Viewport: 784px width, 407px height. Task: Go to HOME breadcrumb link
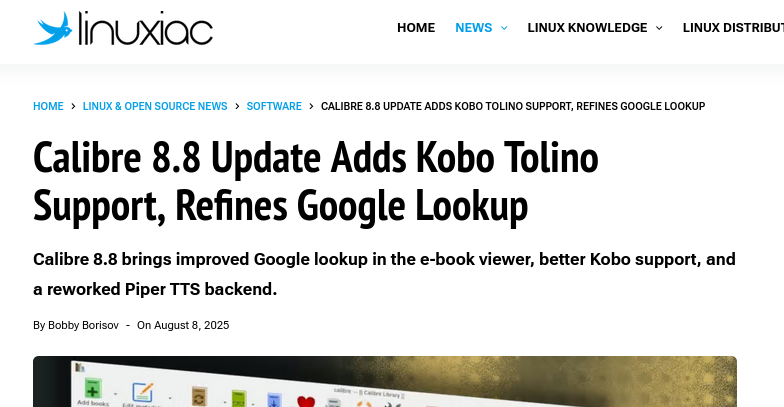[48, 106]
